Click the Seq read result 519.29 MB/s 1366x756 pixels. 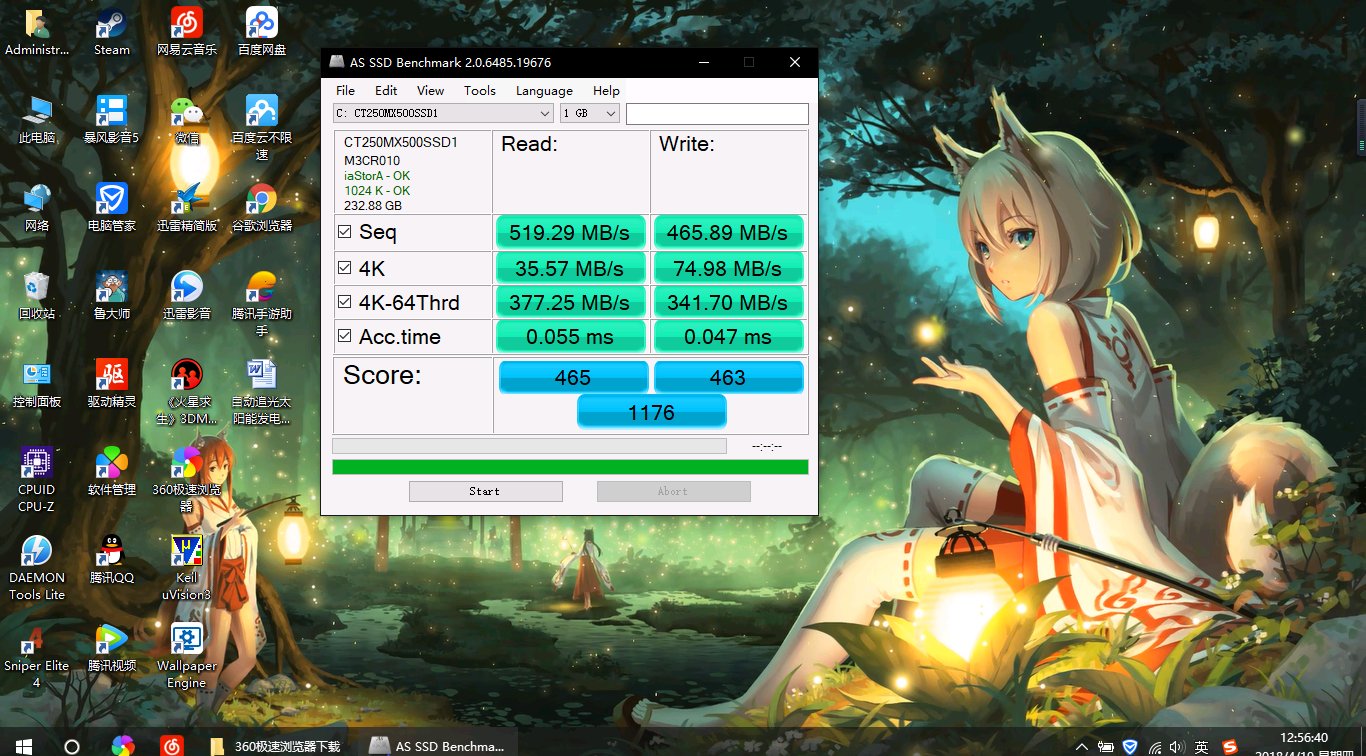pos(569,233)
